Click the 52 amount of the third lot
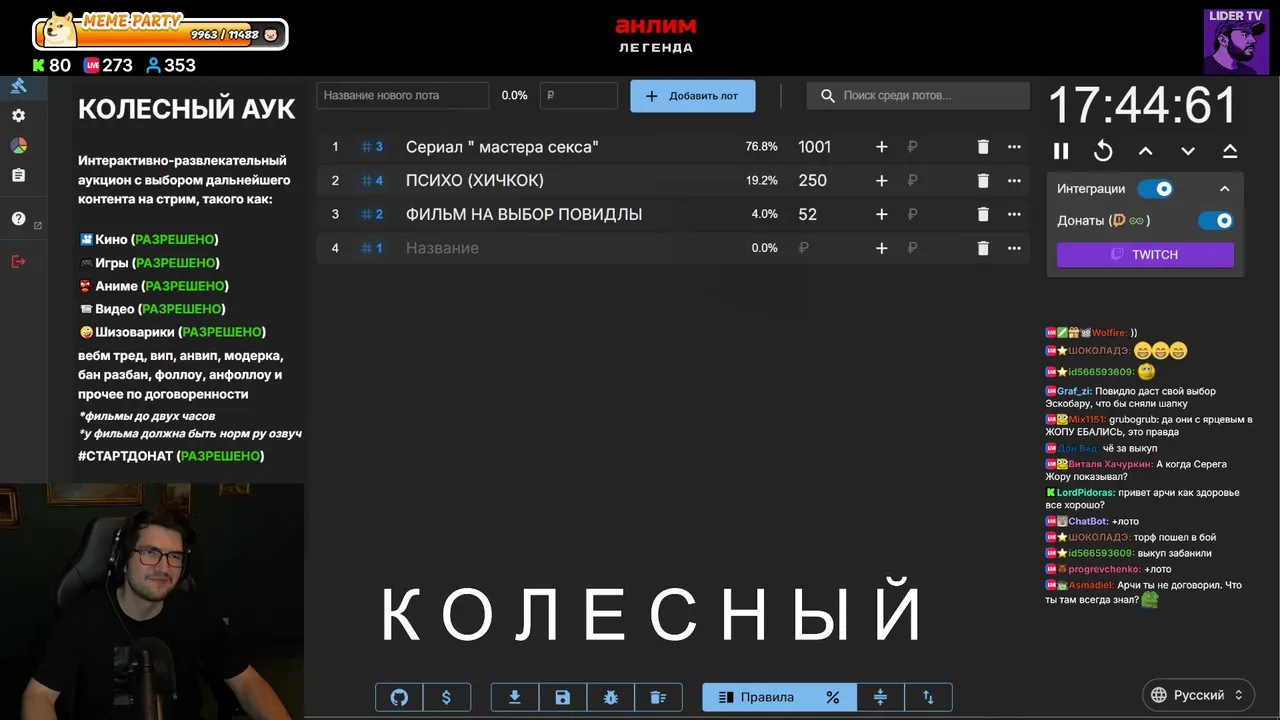This screenshot has width=1280, height=720. coord(808,214)
